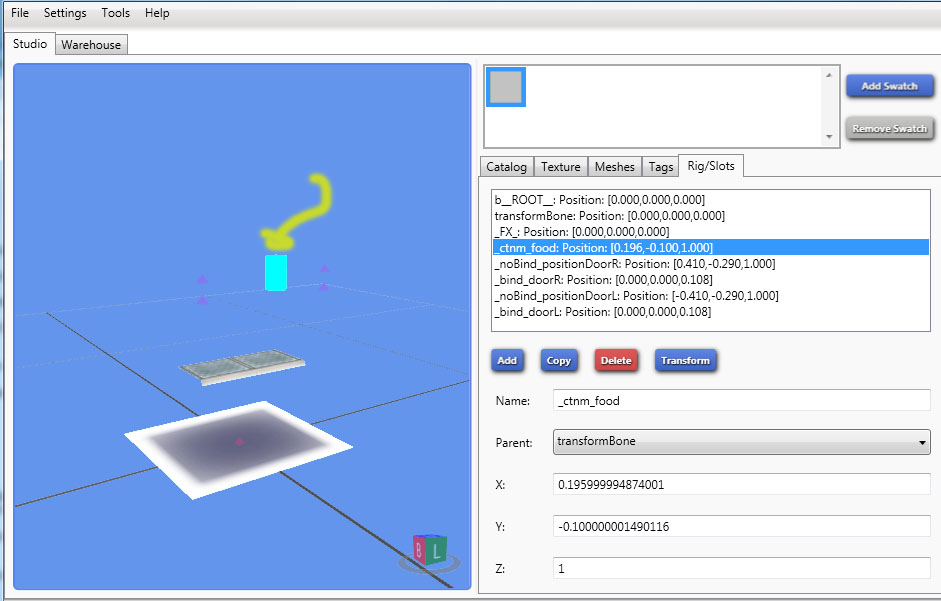
Task: Select the Rig/Slots tab
Action: pos(711,166)
